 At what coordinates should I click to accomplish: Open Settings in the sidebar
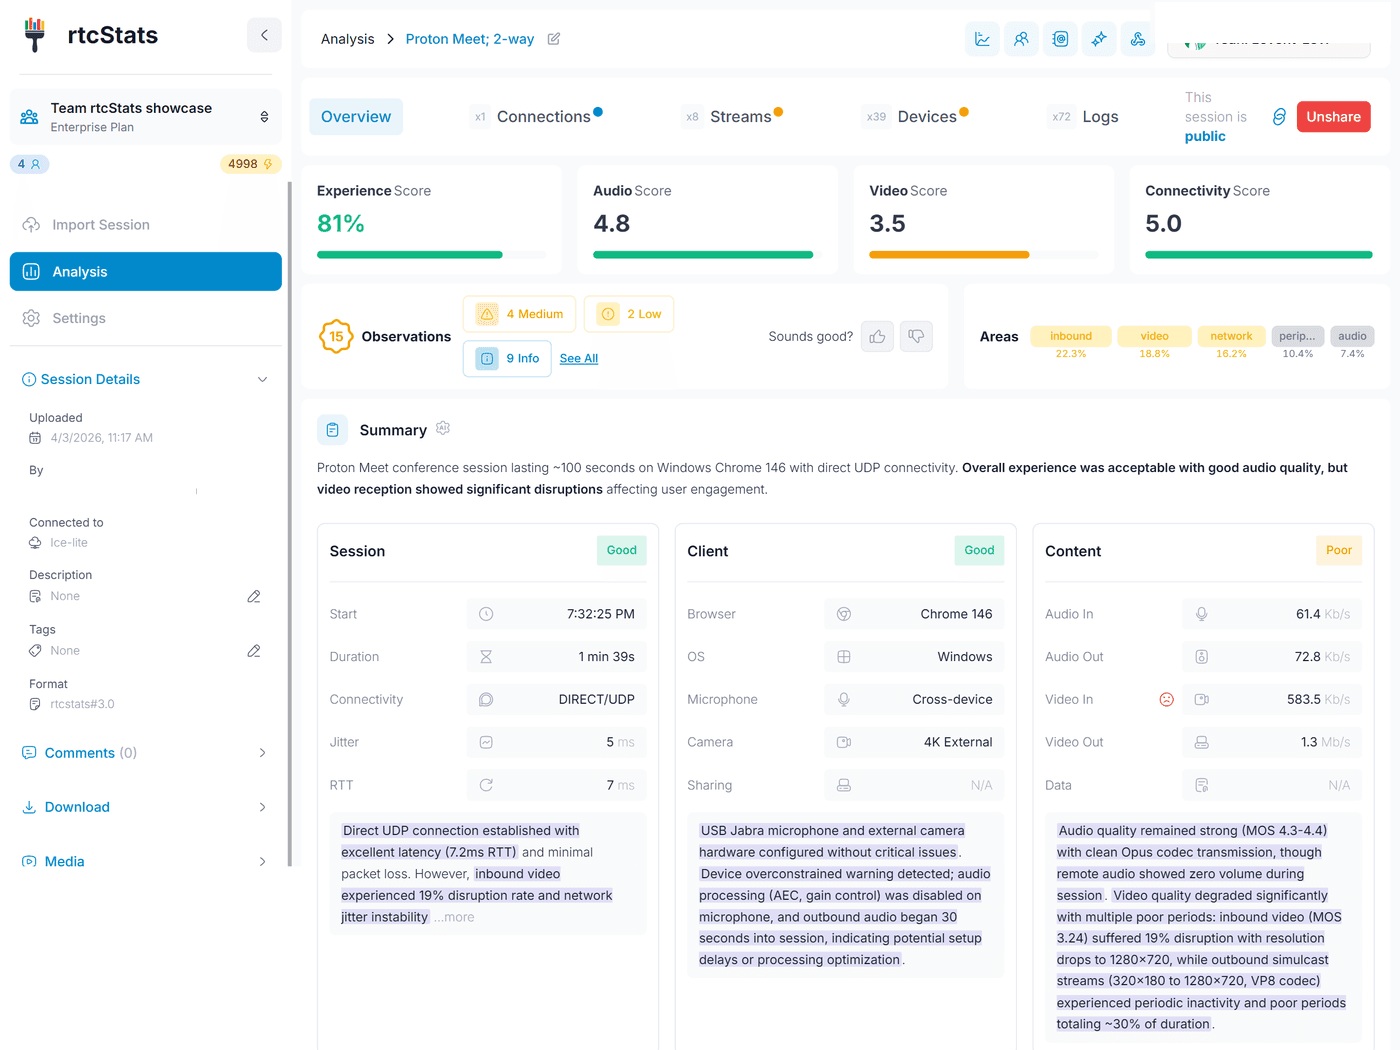[x=146, y=318]
